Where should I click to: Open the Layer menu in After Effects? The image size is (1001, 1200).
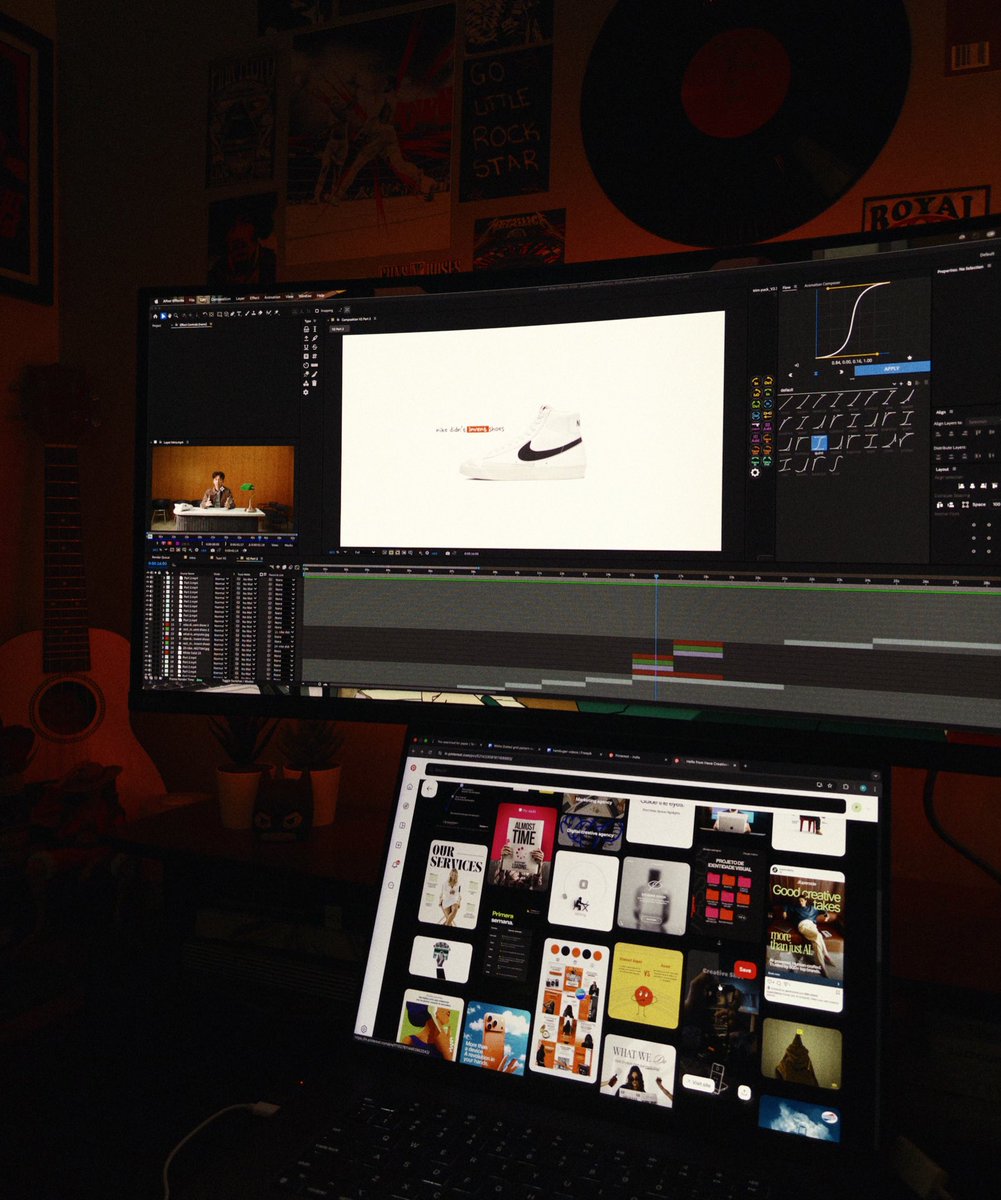point(240,298)
